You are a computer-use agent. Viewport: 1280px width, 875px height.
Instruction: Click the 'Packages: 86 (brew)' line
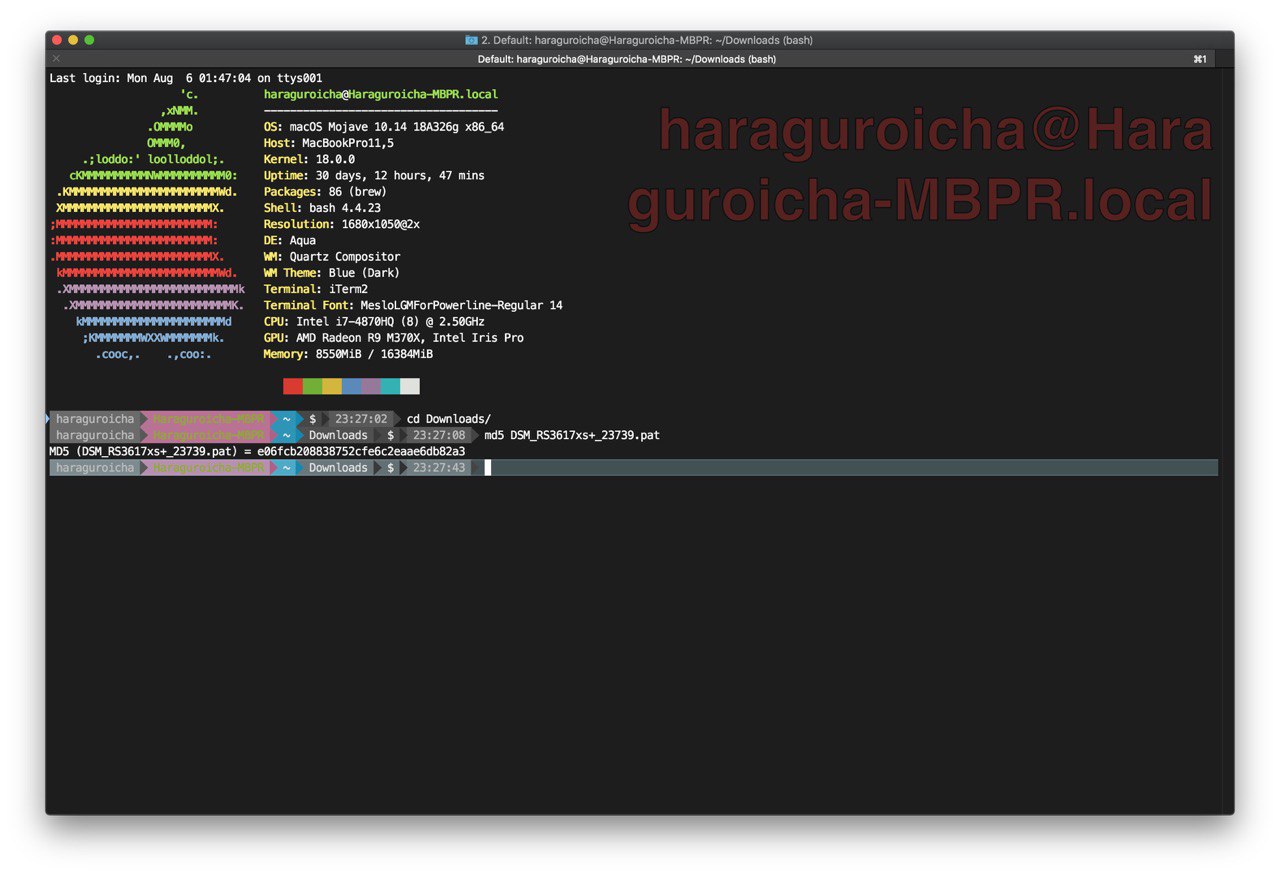pyautogui.click(x=325, y=191)
